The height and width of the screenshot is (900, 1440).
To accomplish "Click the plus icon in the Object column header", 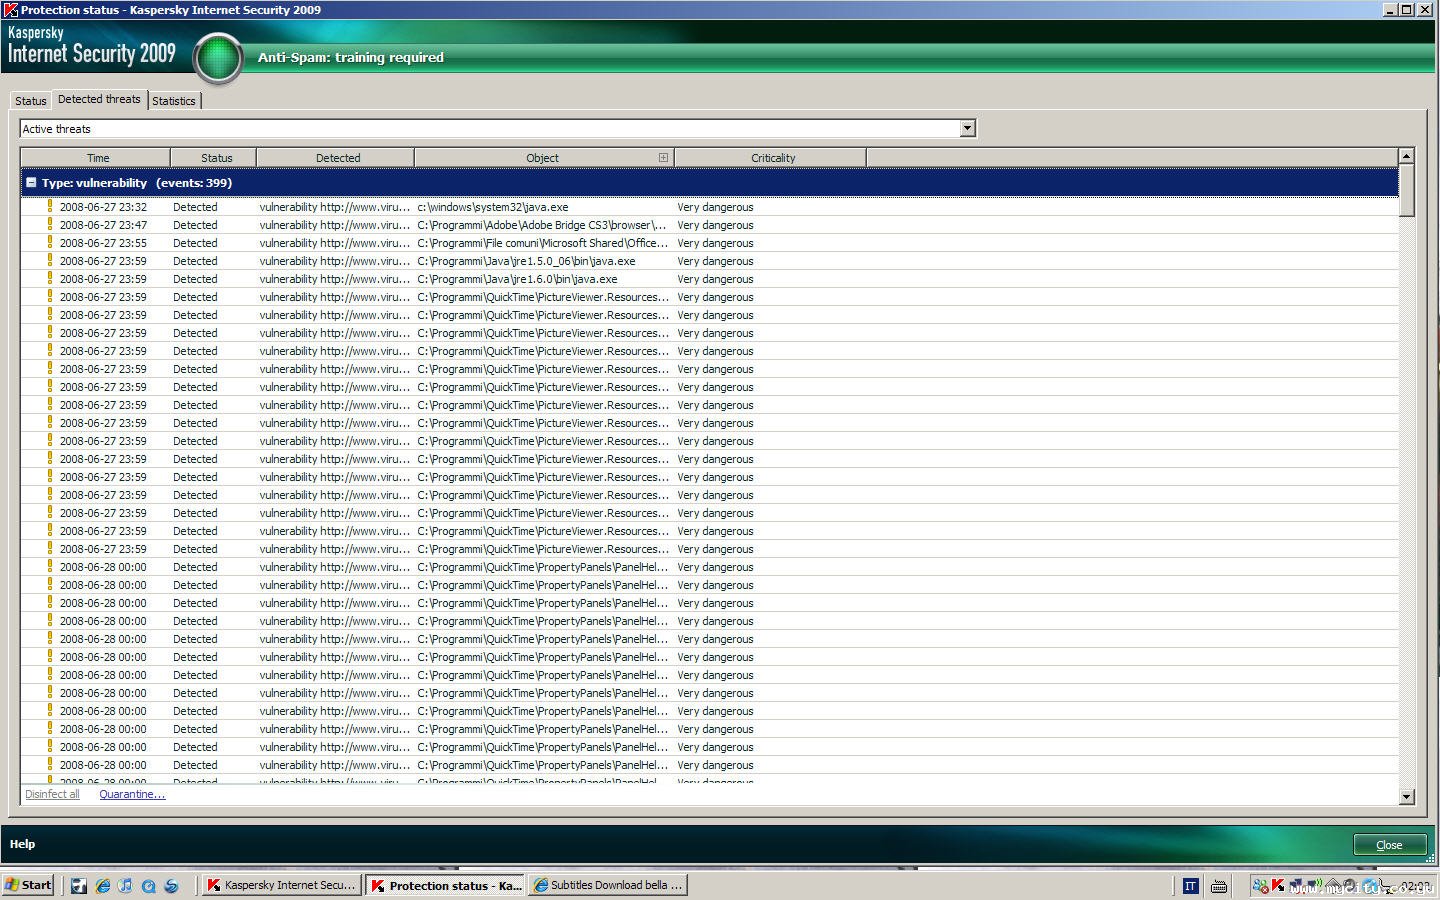I will tap(663, 158).
